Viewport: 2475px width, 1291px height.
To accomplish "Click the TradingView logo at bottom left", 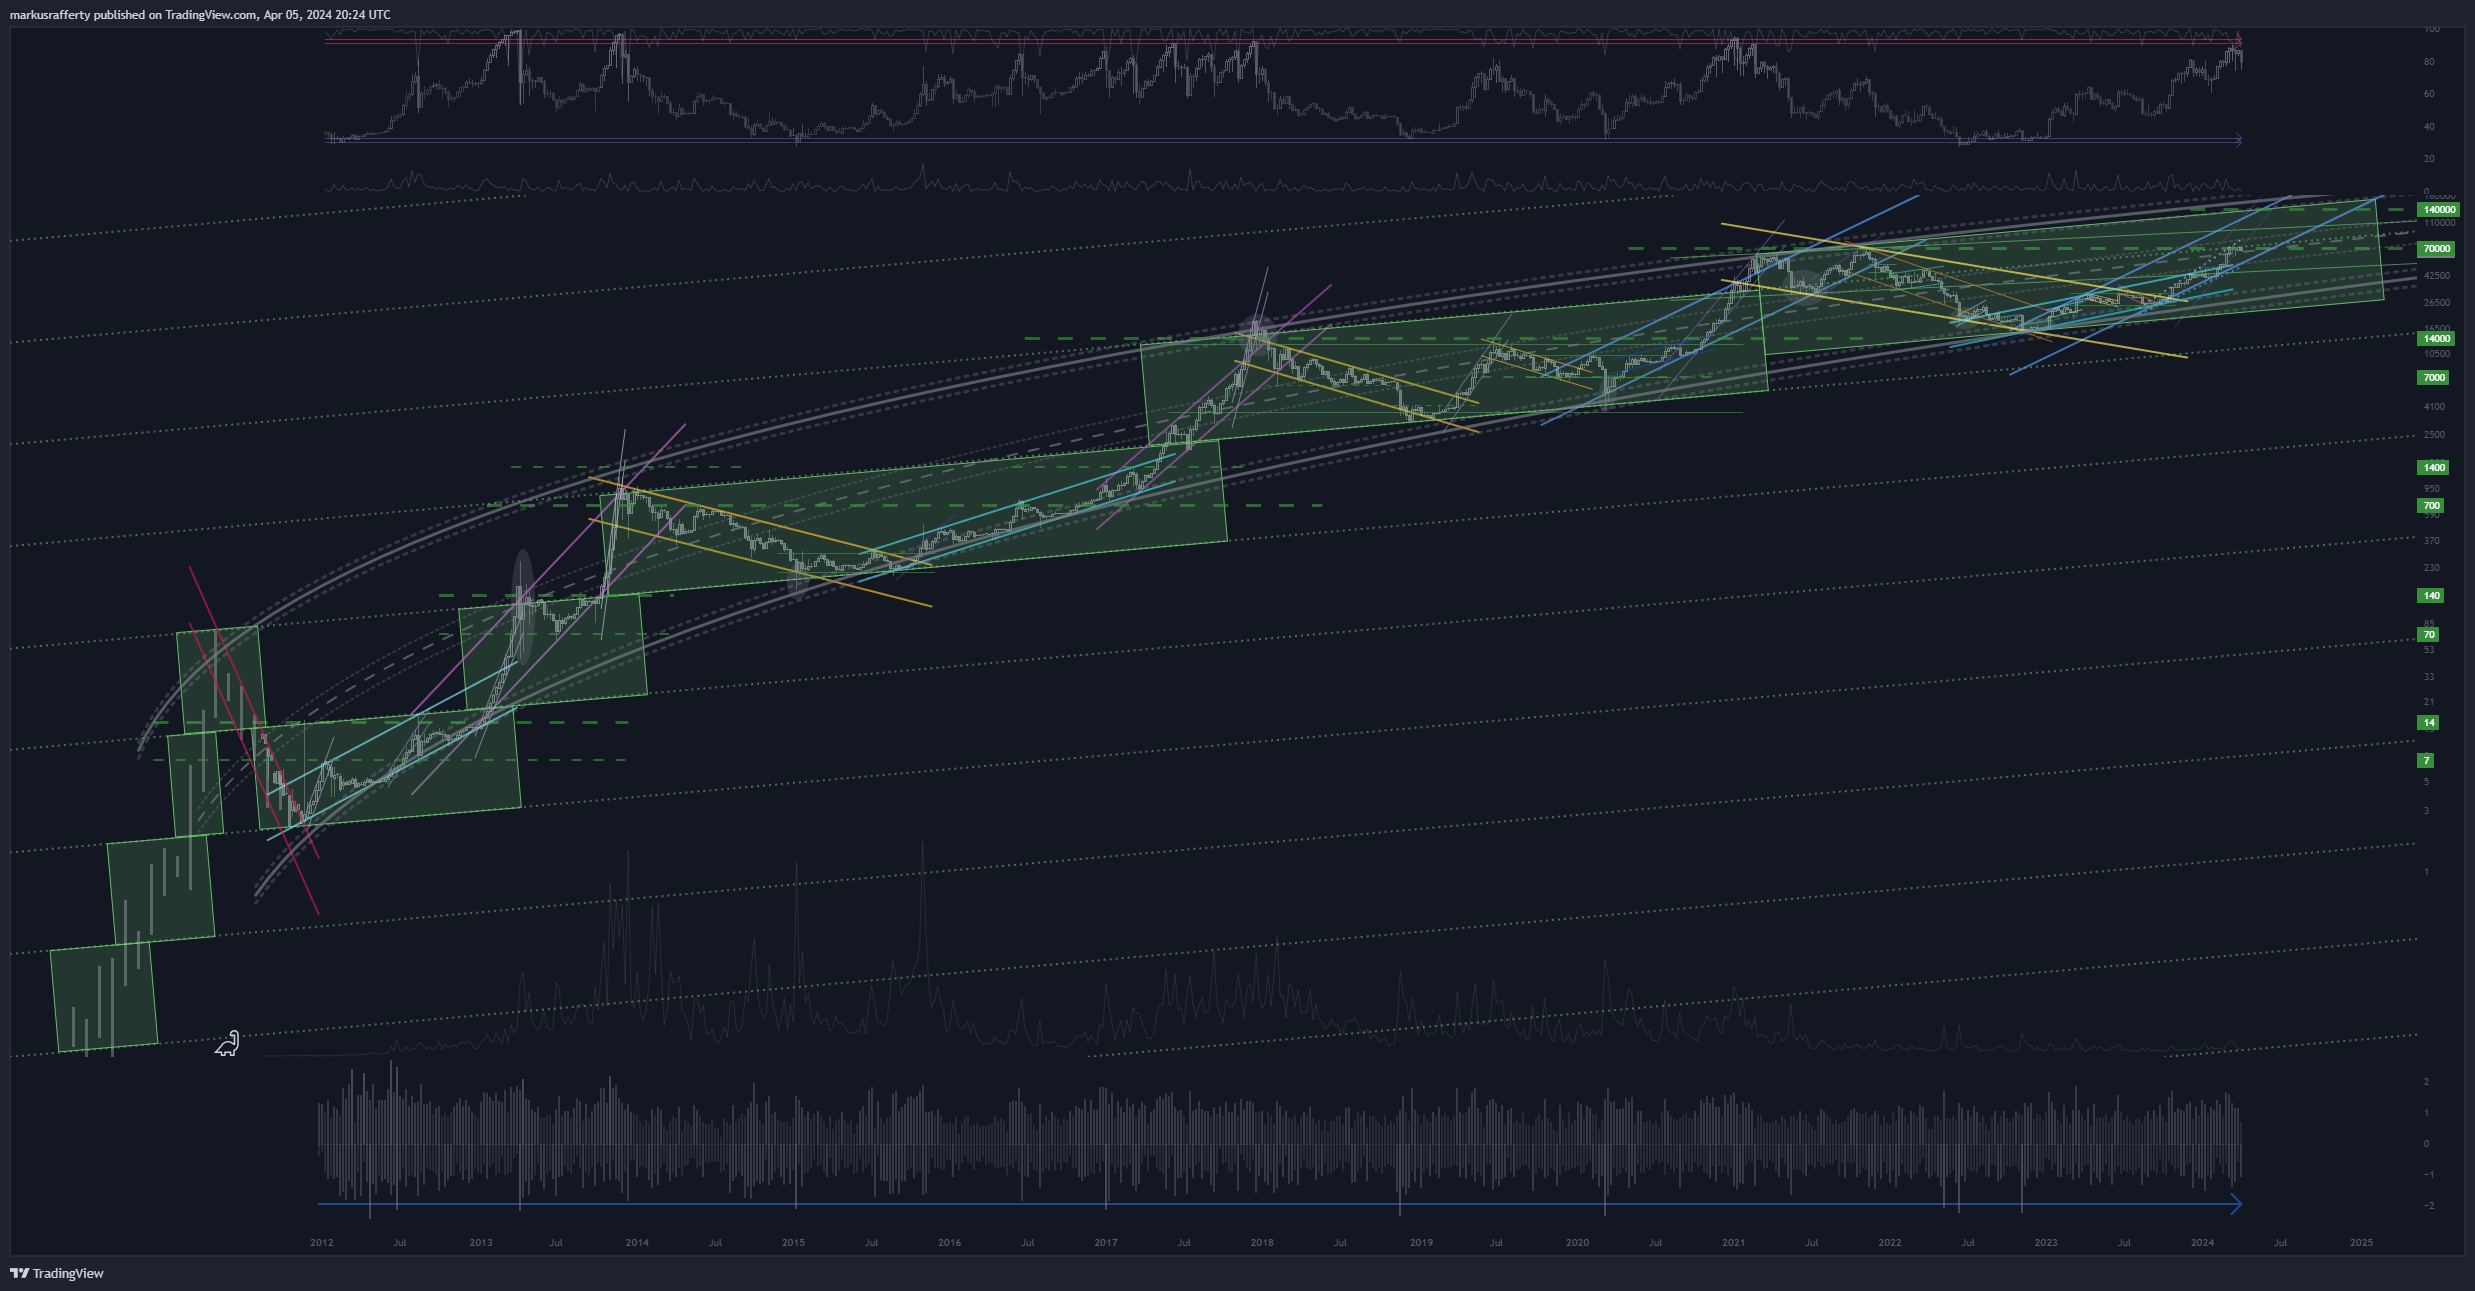I will [x=57, y=1273].
